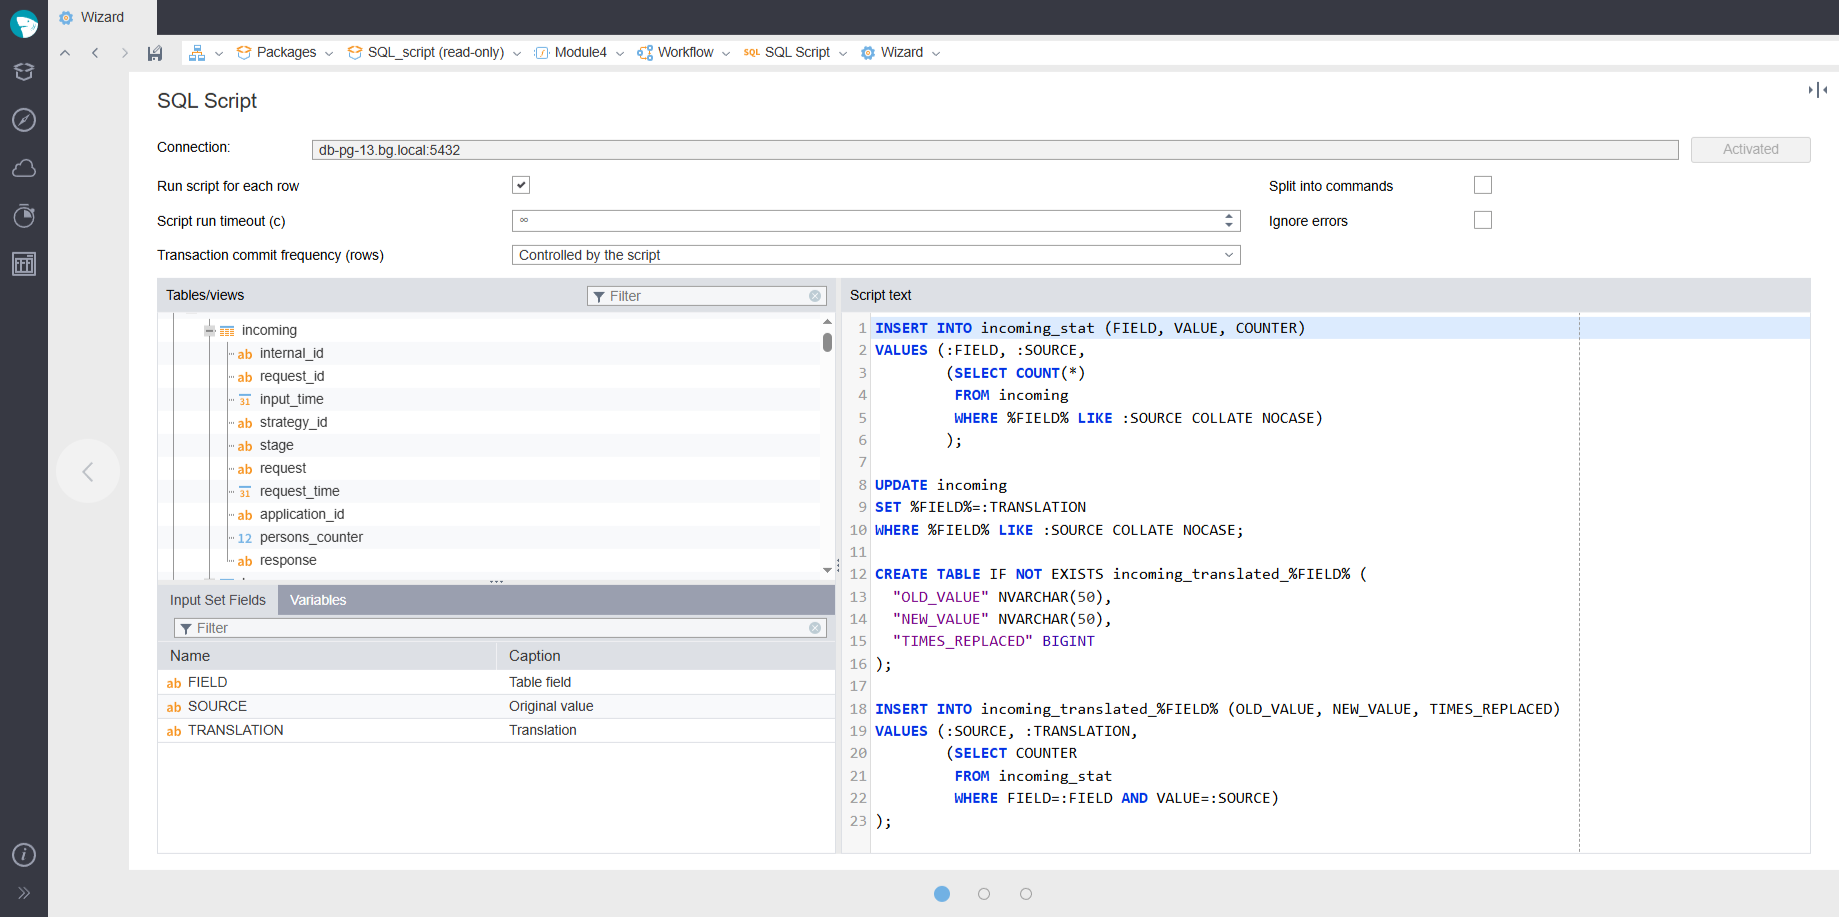Click the cloud icon in left sidebar
Viewport: 1839px width, 917px height.
pos(24,168)
